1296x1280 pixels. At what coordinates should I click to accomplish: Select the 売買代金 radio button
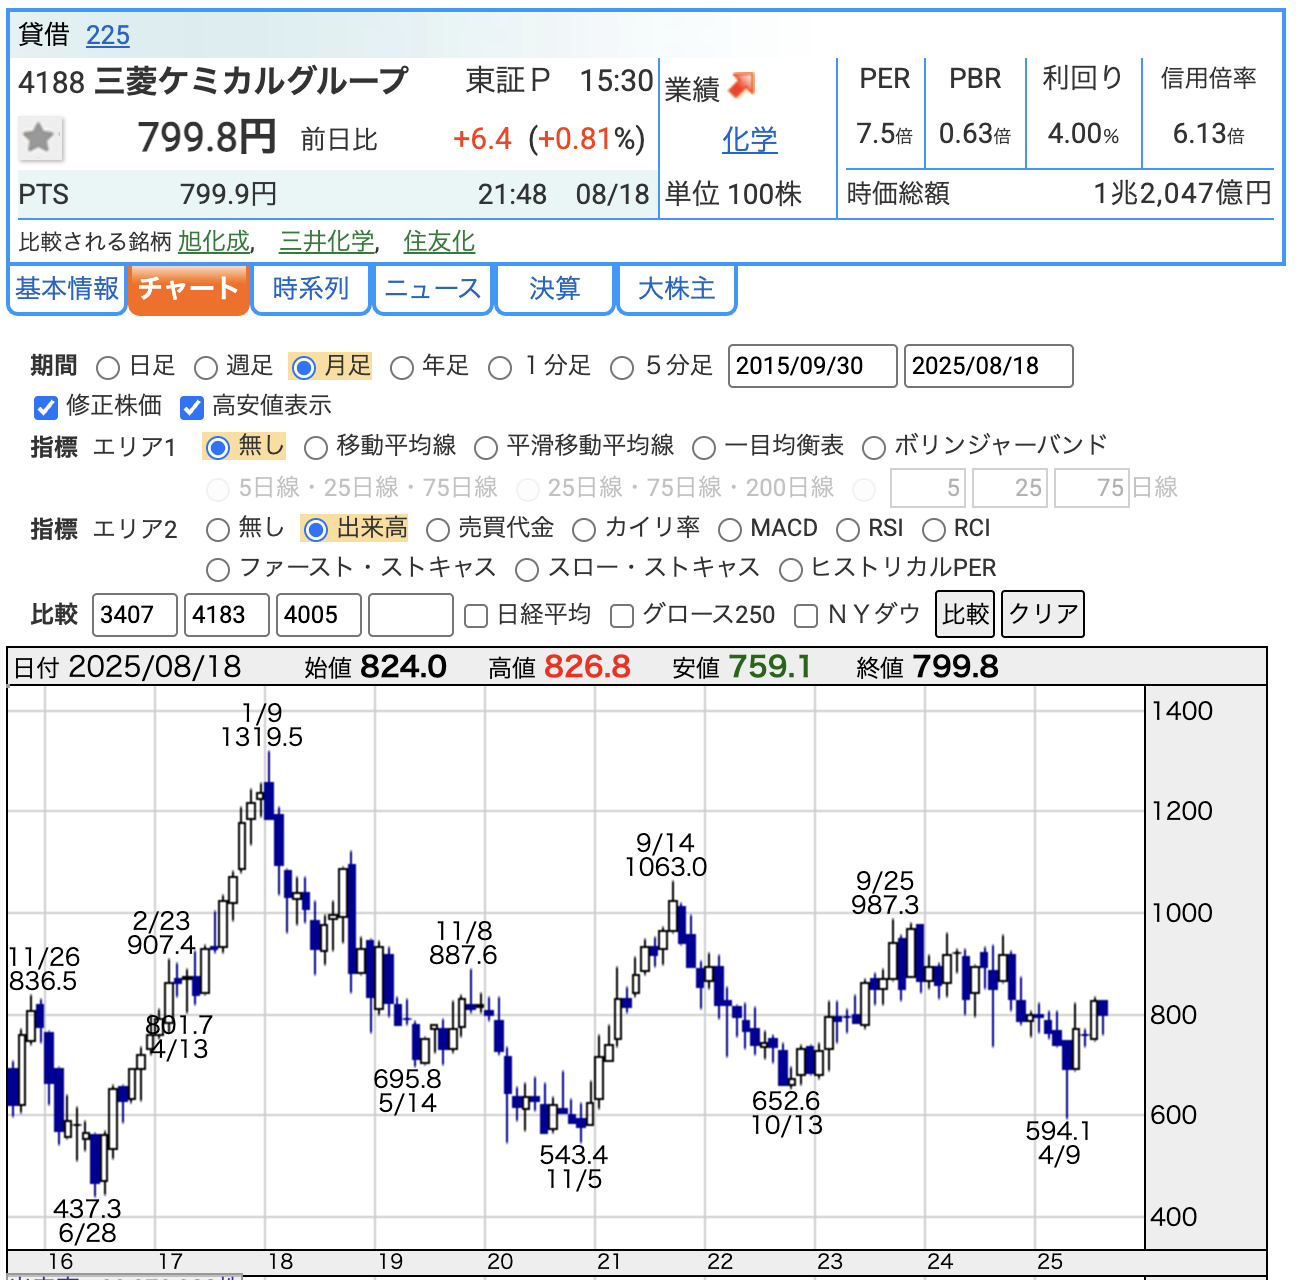point(437,529)
